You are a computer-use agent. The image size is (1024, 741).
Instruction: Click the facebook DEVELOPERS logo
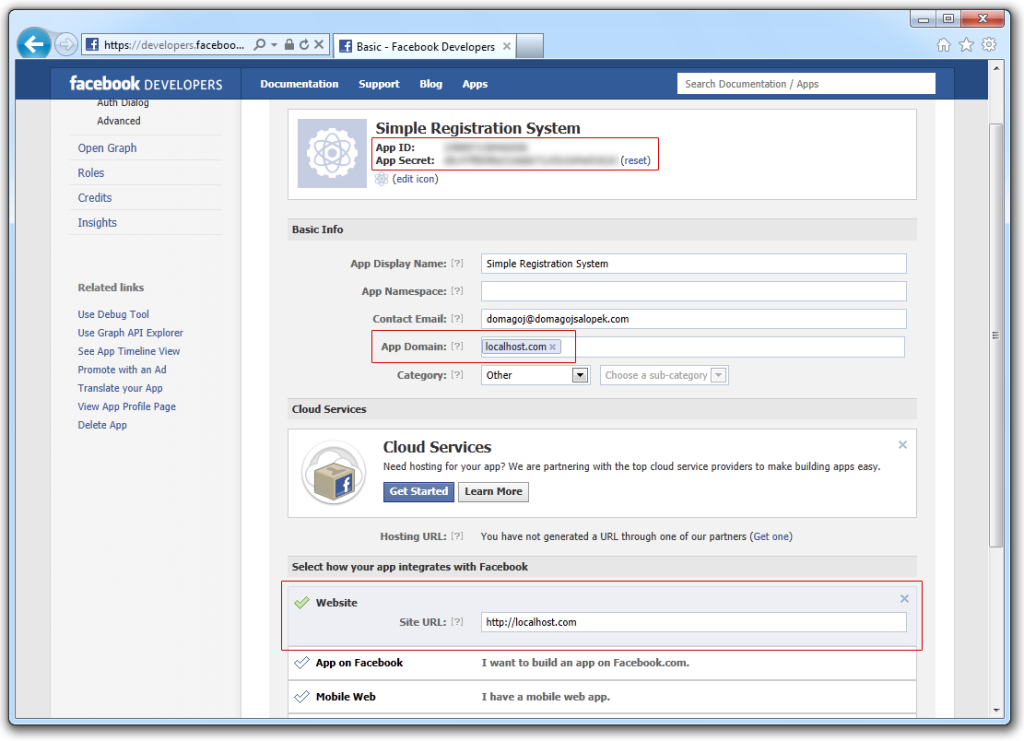point(146,84)
